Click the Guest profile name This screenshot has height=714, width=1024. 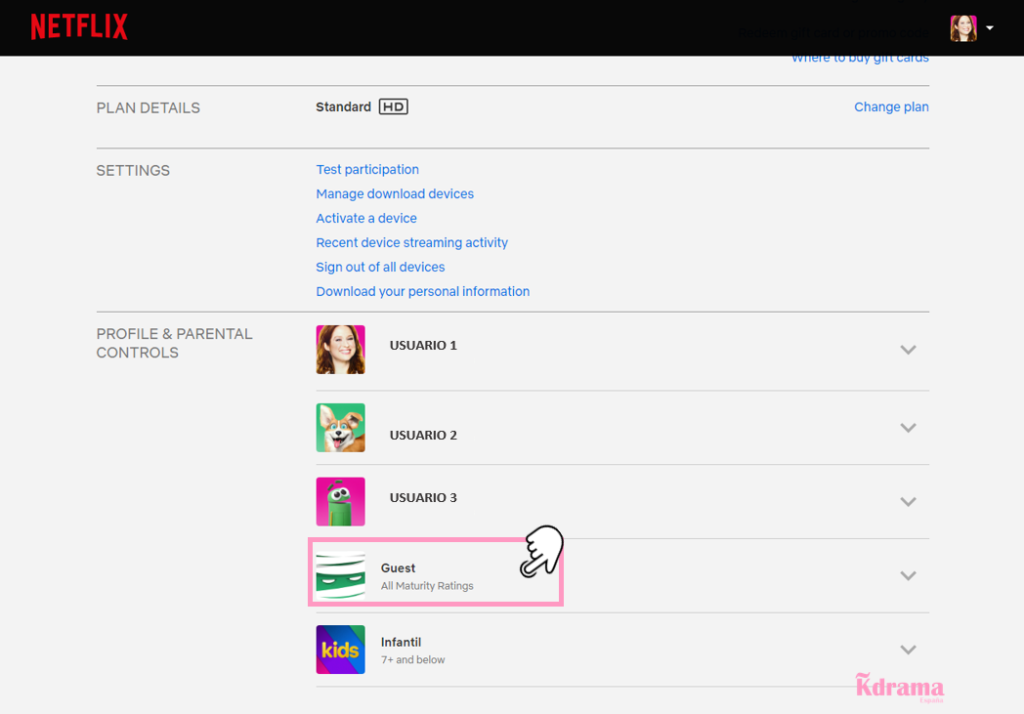point(398,568)
